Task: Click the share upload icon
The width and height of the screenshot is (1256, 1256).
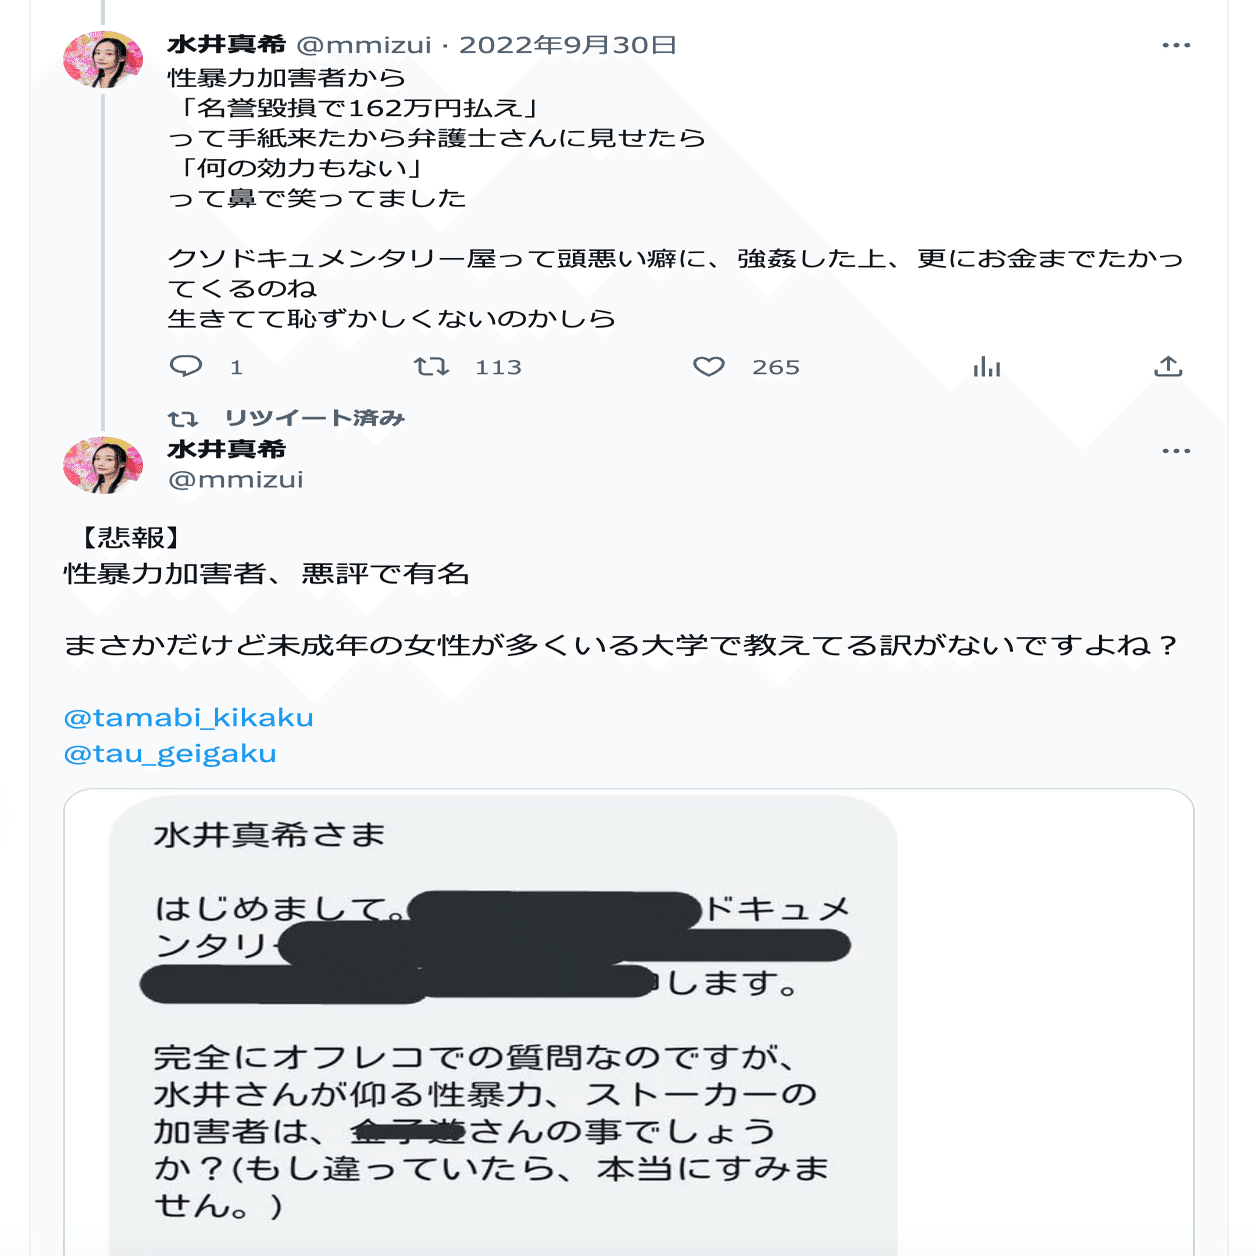Action: (1168, 366)
